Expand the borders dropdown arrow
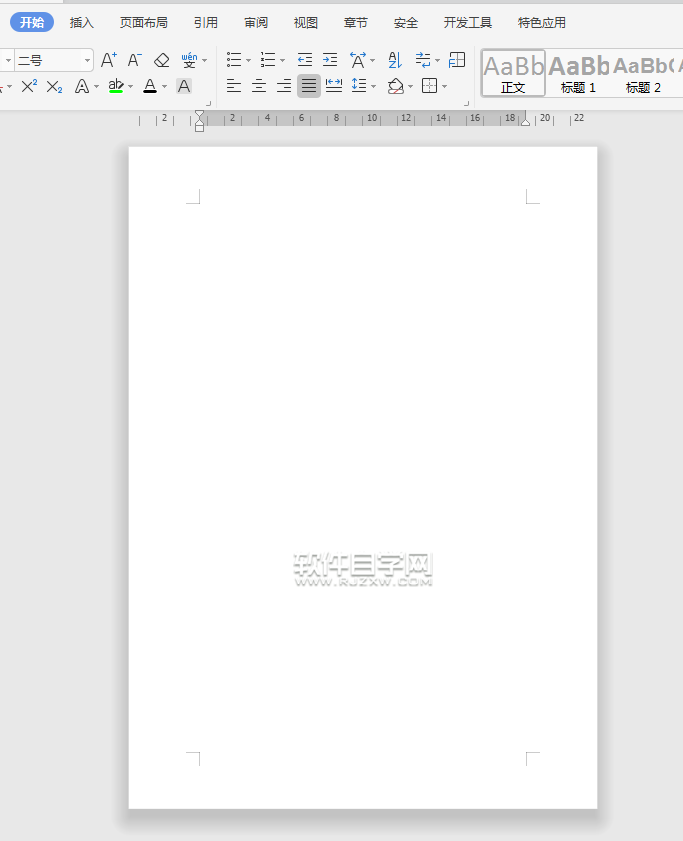Screen dimensions: 683x841 (x=445, y=86)
